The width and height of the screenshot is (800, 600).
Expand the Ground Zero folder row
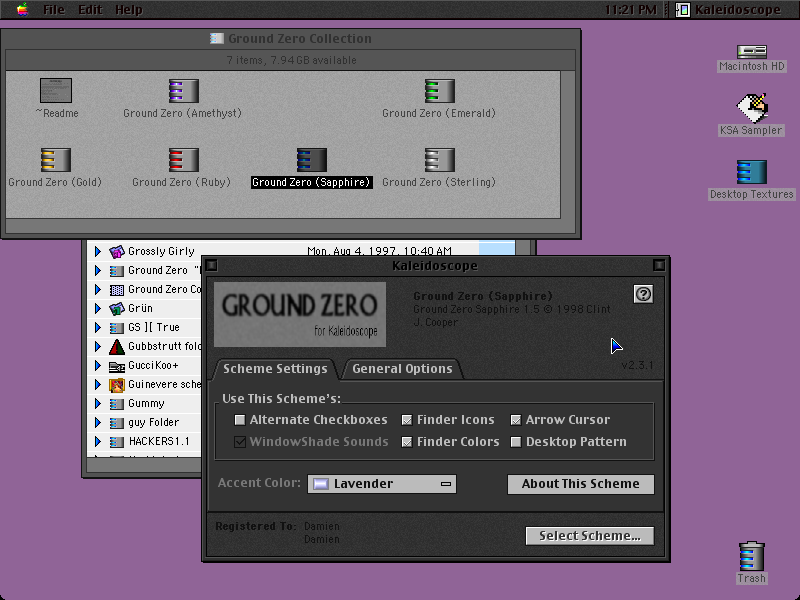(x=97, y=270)
